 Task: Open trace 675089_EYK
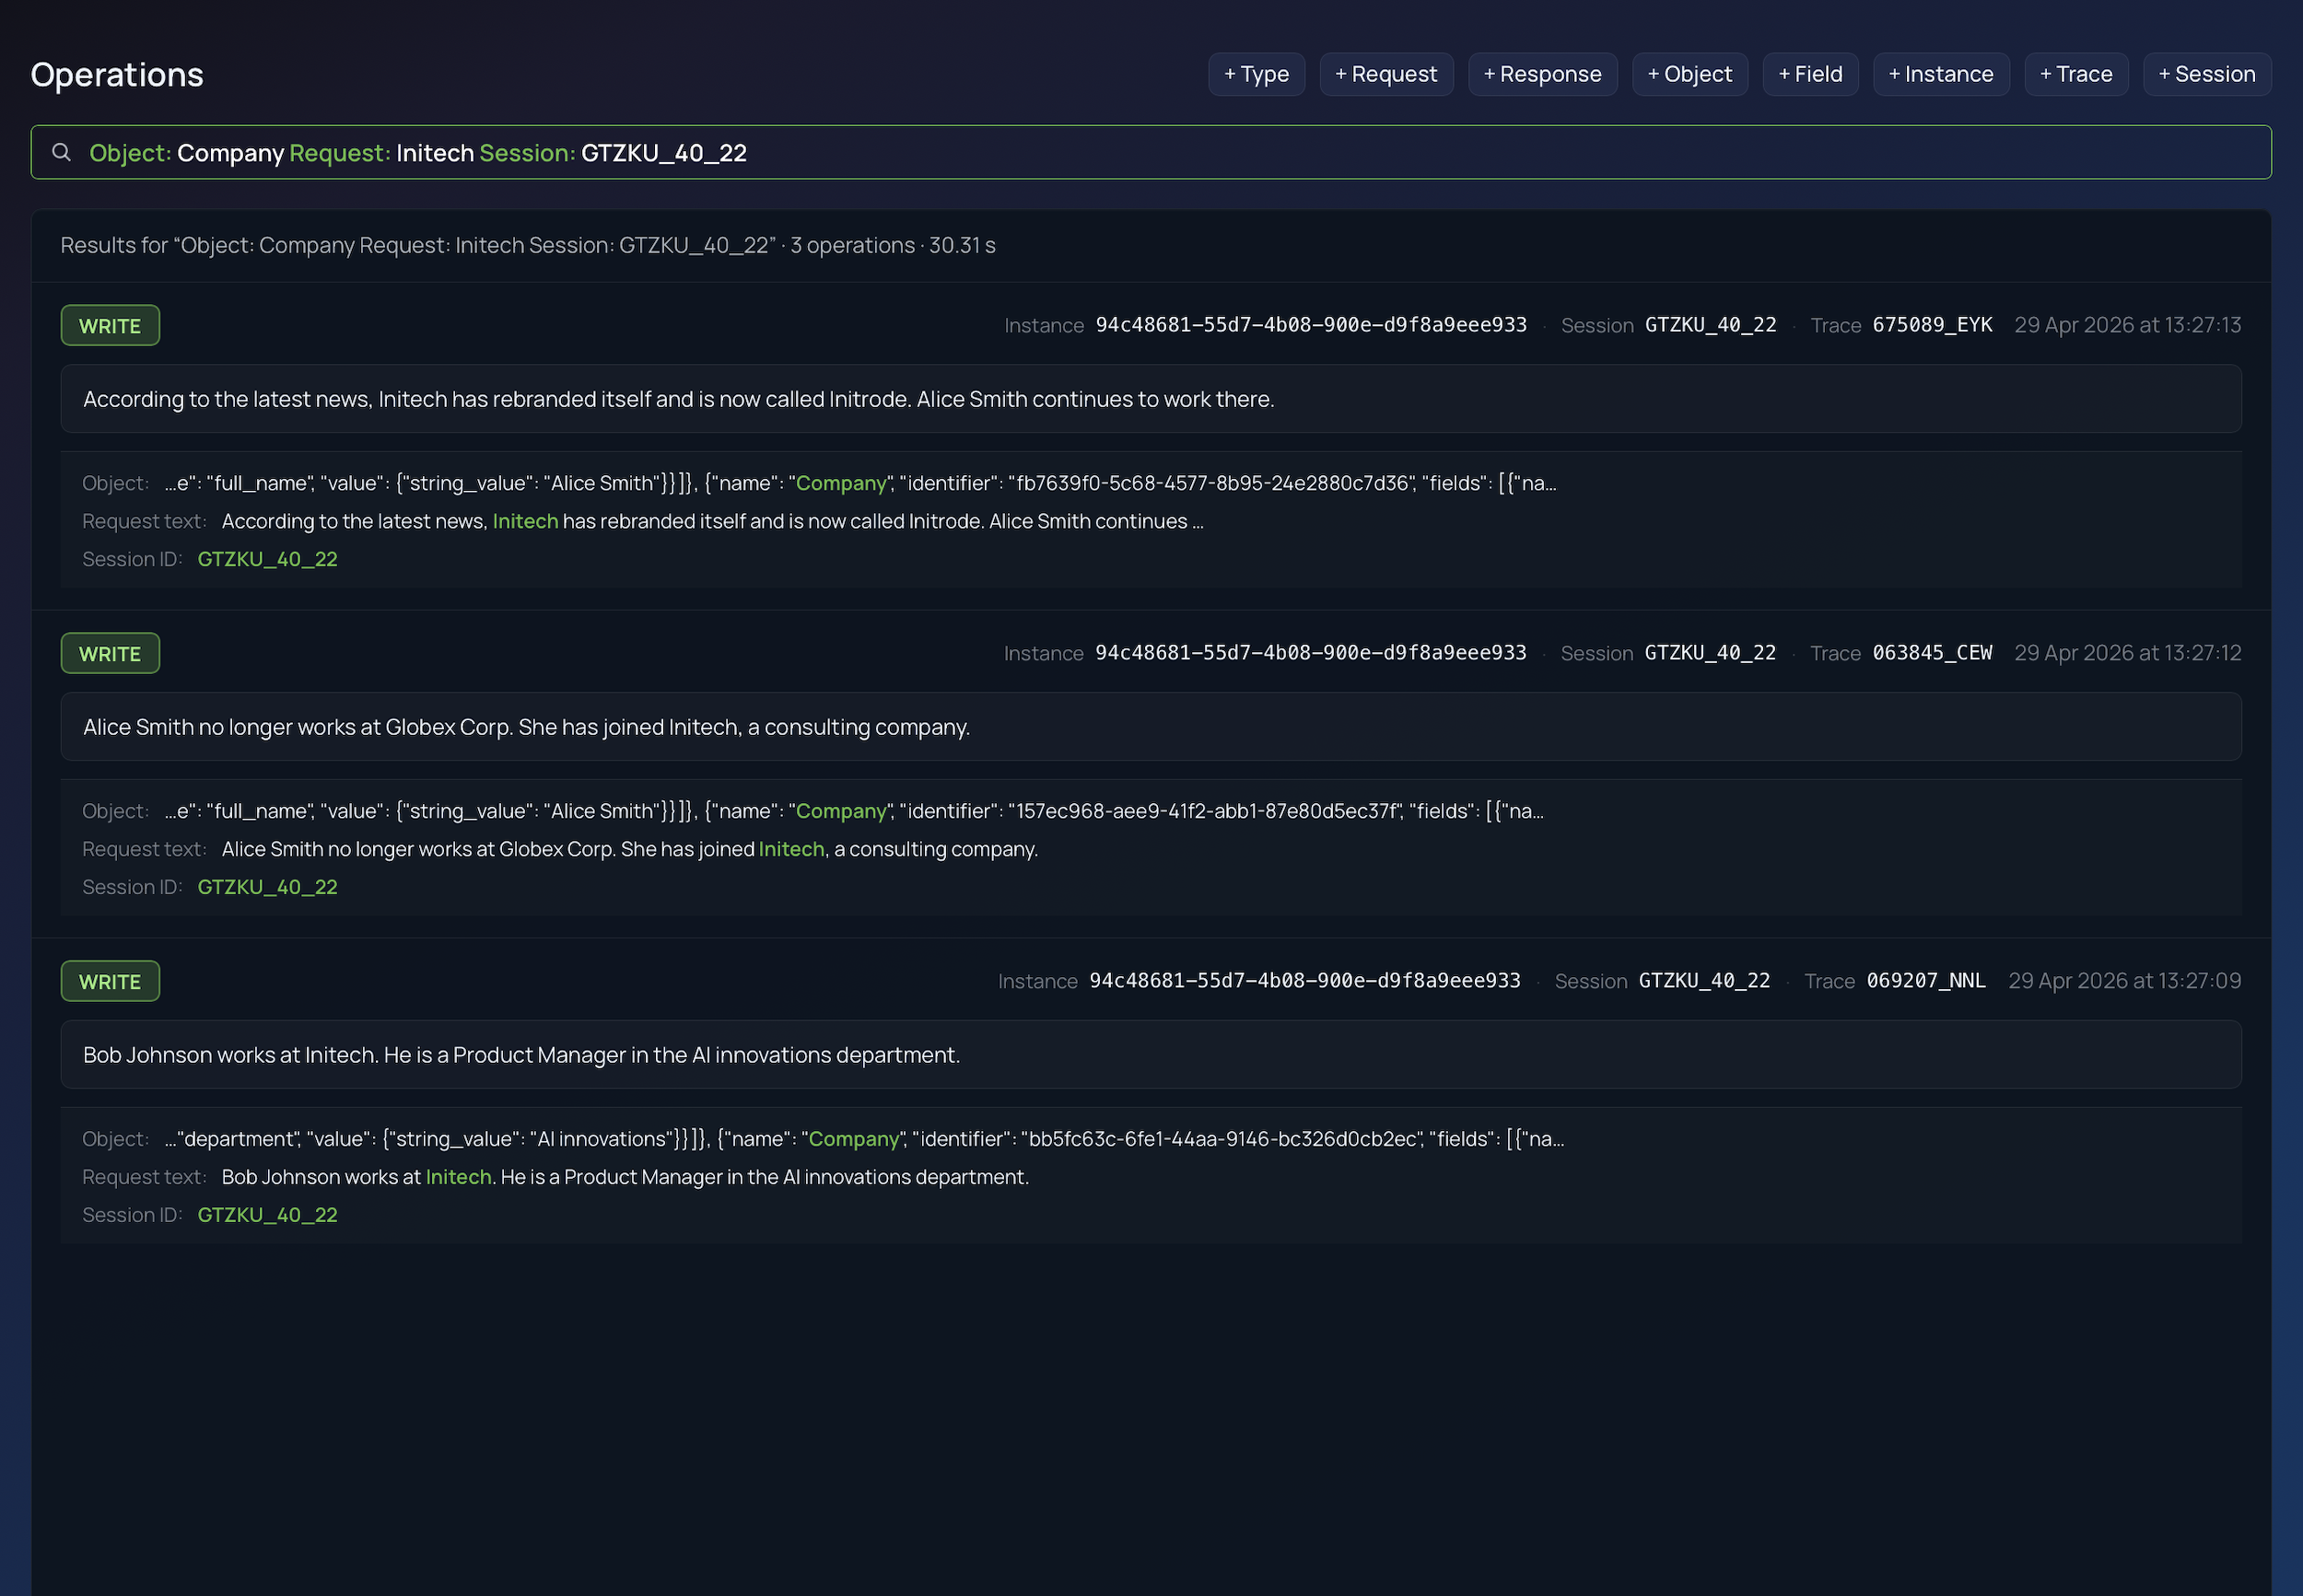1932,325
